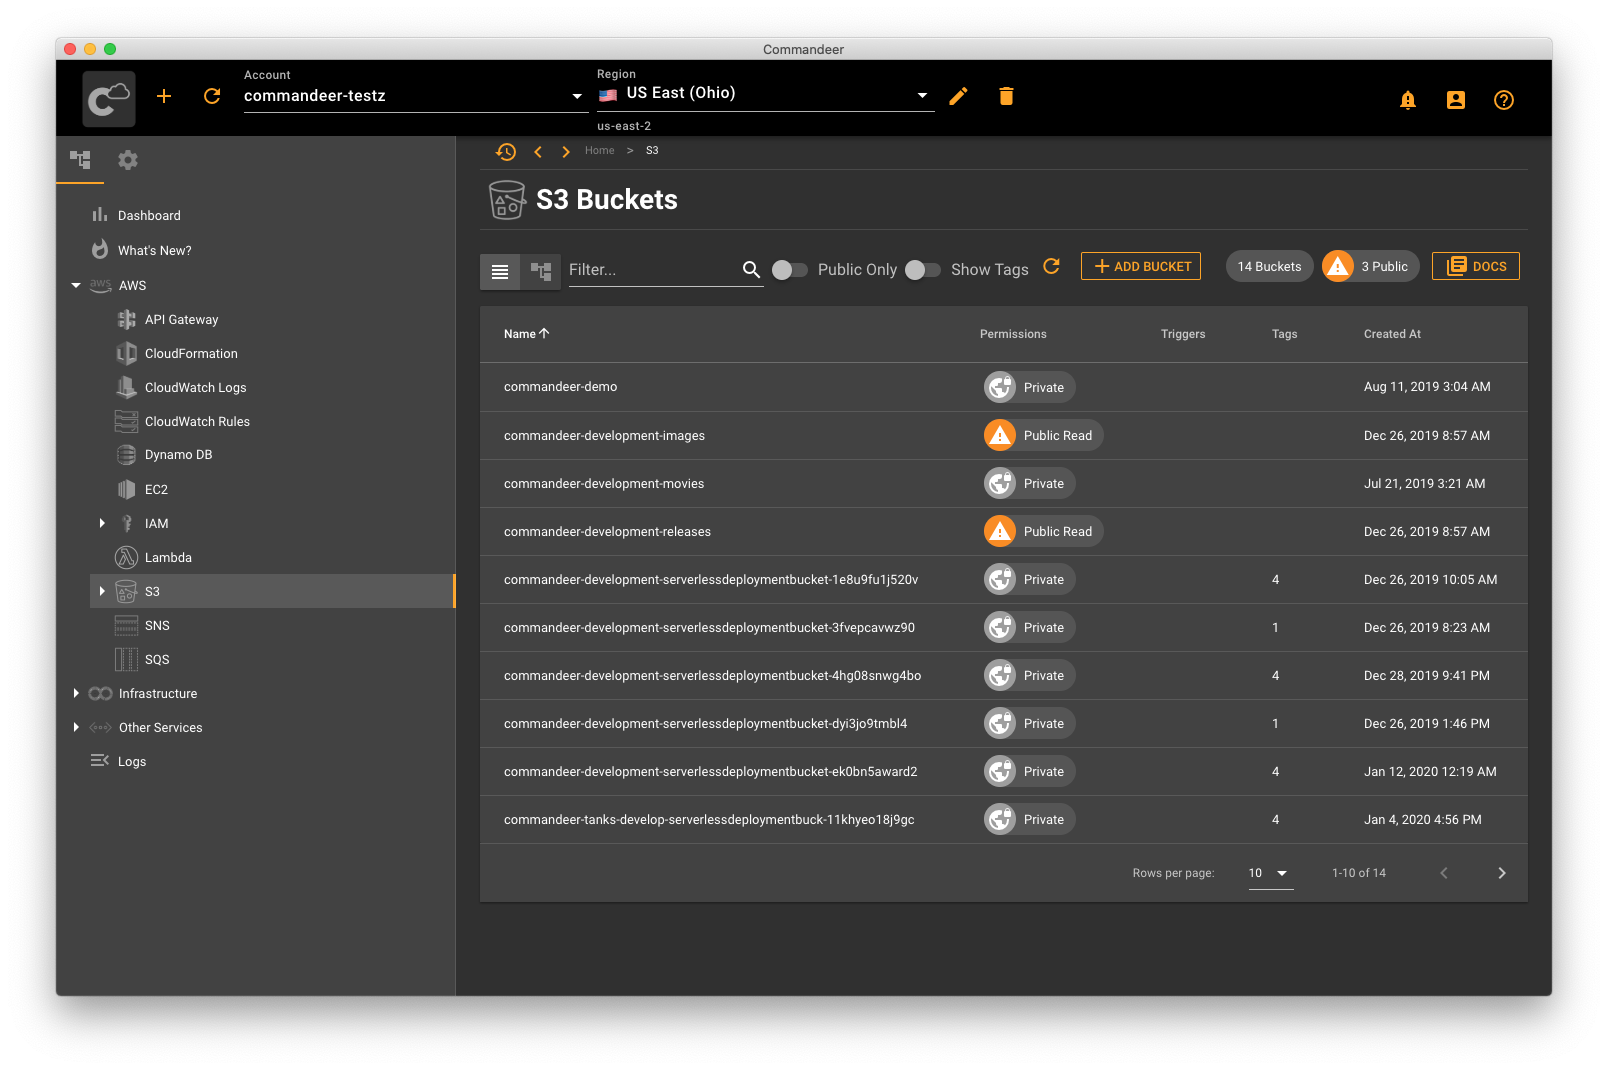This screenshot has height=1070, width=1608.
Task: Sort by Name column header
Action: [527, 334]
